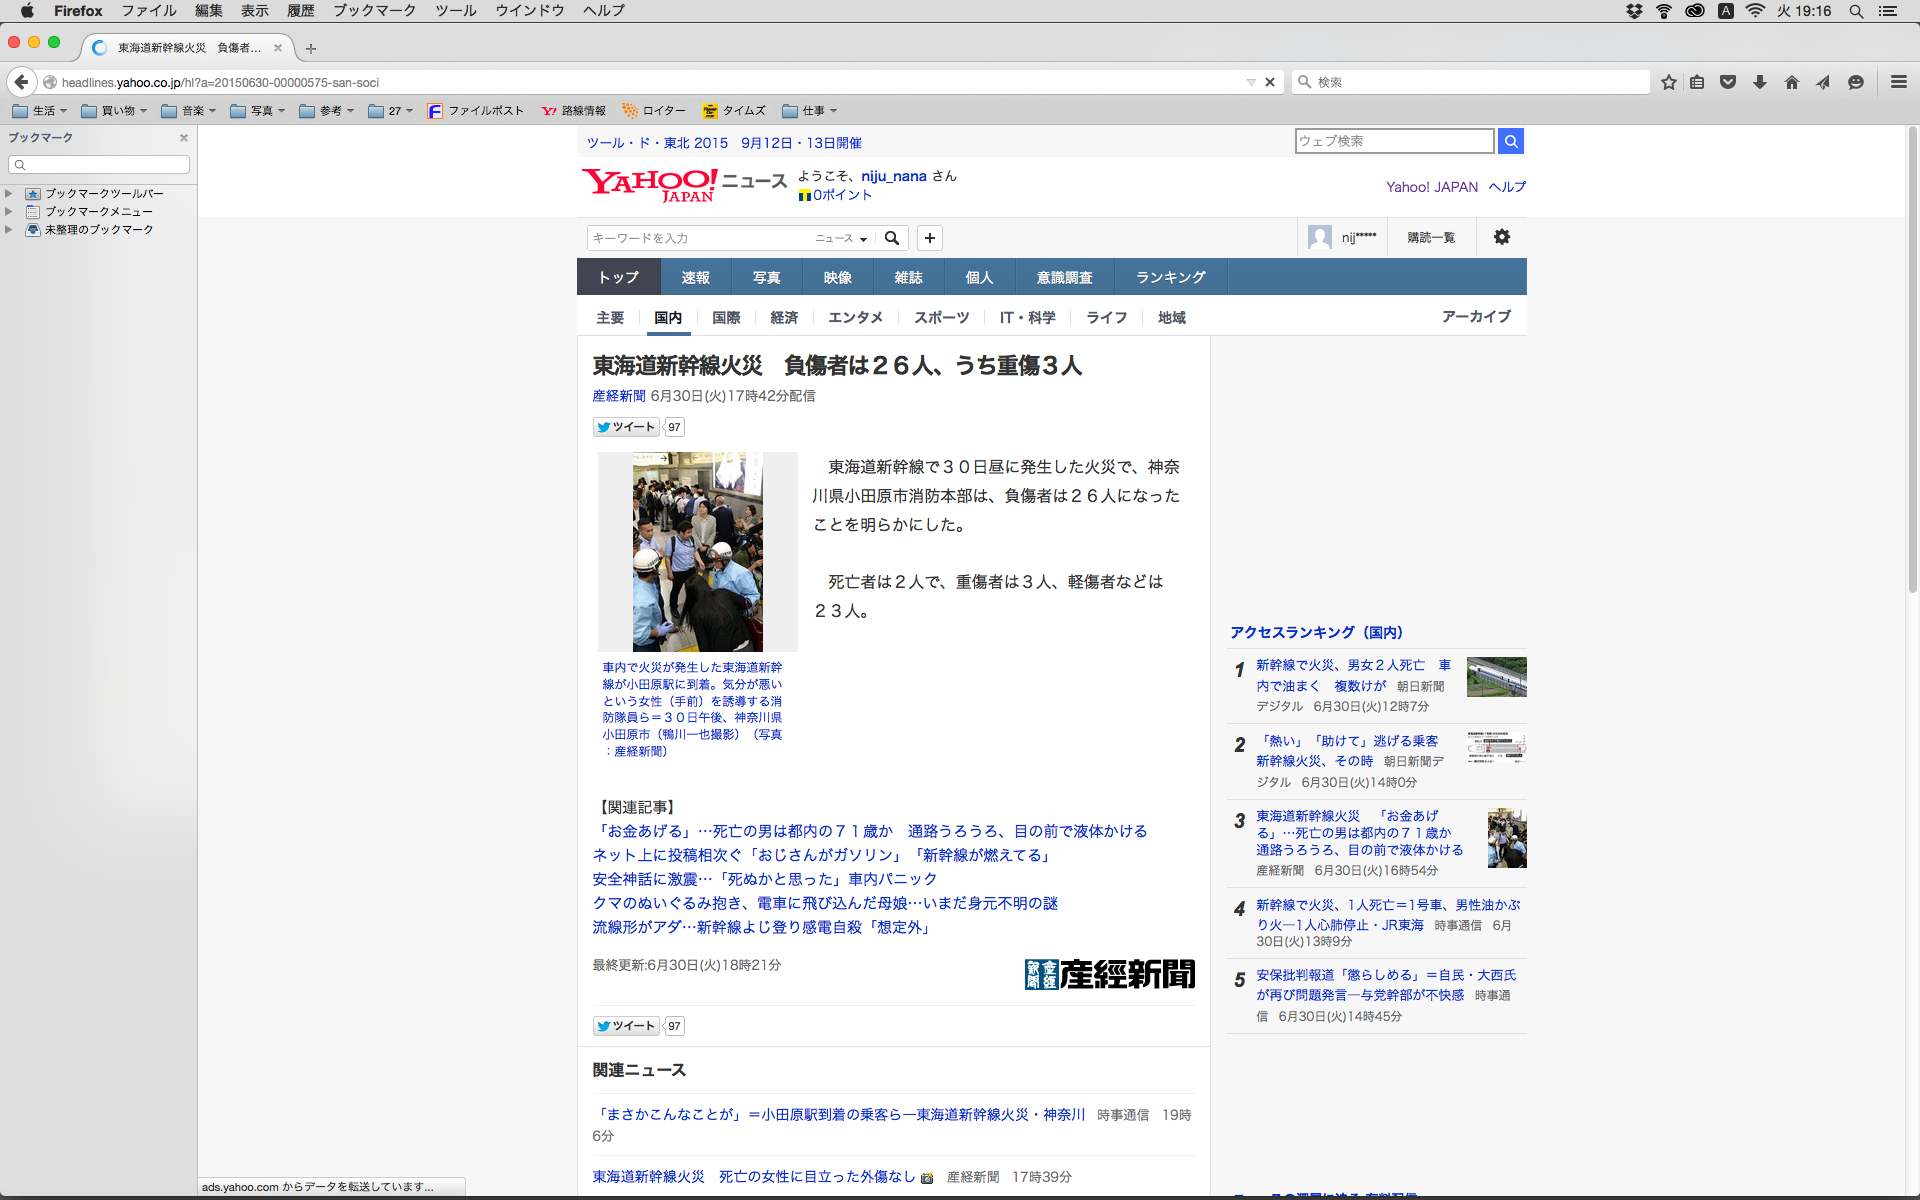Click the plus button beside keyword search

pyautogui.click(x=930, y=238)
